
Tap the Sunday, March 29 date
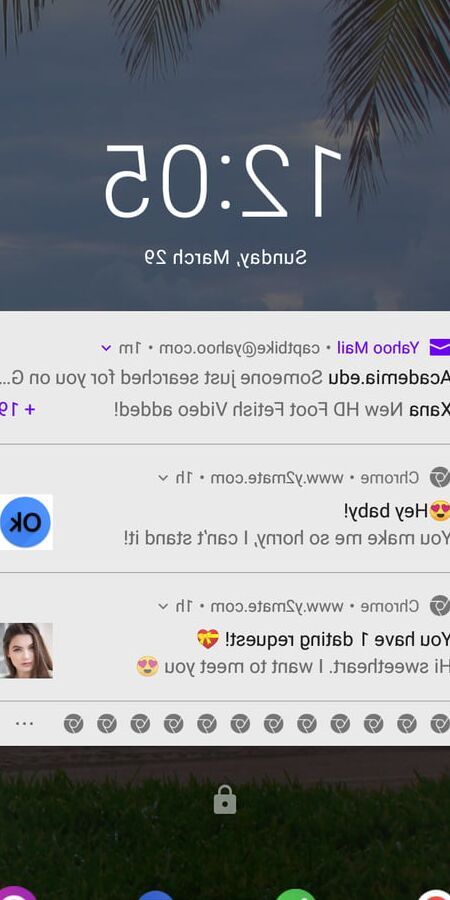tap(225, 257)
